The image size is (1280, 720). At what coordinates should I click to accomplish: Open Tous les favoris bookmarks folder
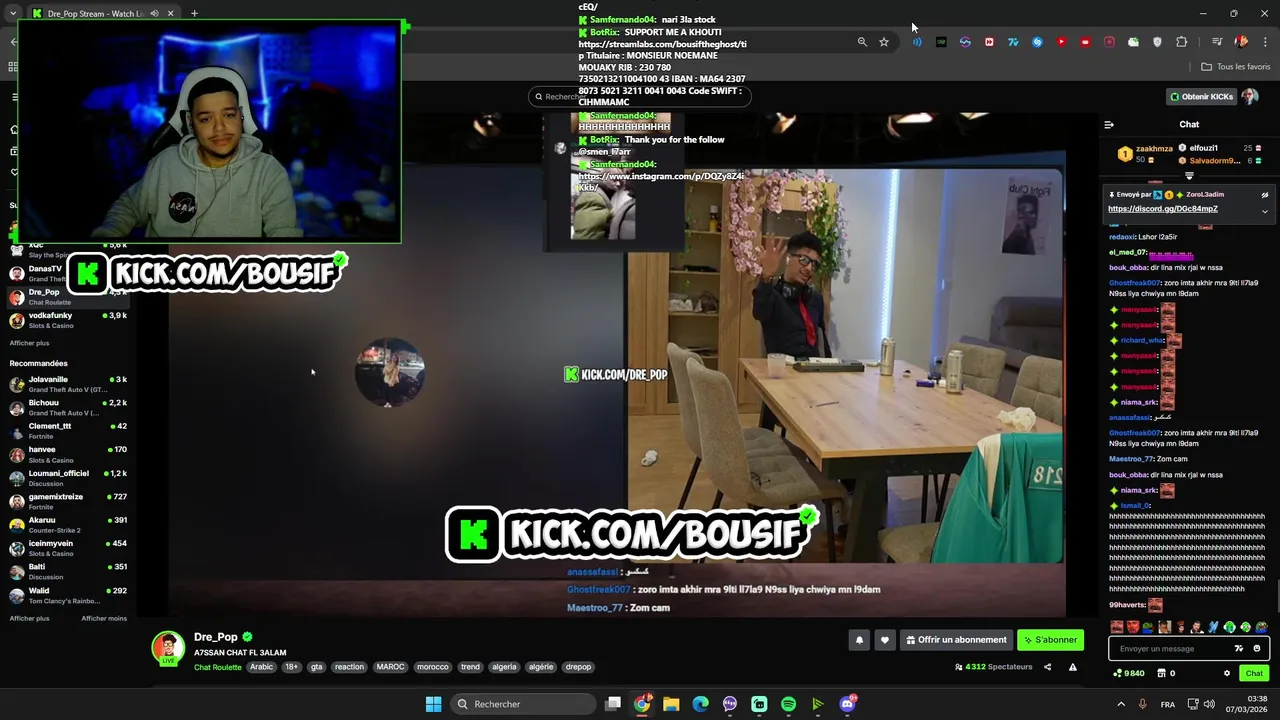[1235, 67]
